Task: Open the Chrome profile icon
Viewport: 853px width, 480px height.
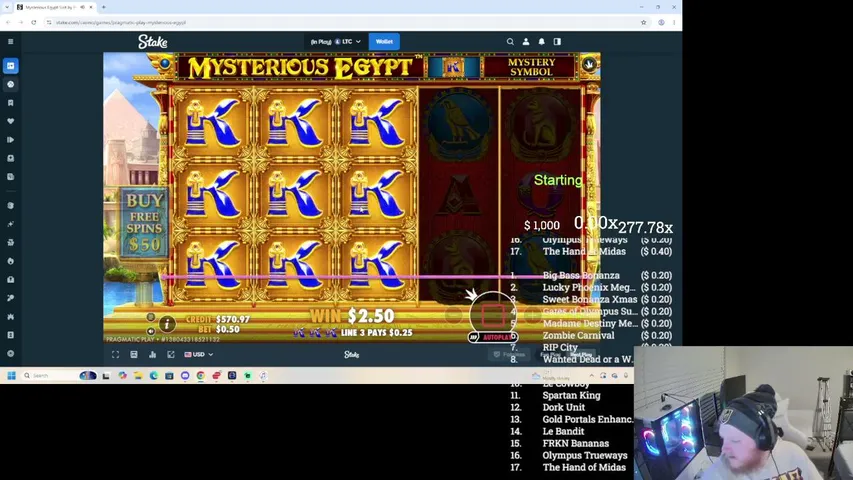Action: [661, 22]
